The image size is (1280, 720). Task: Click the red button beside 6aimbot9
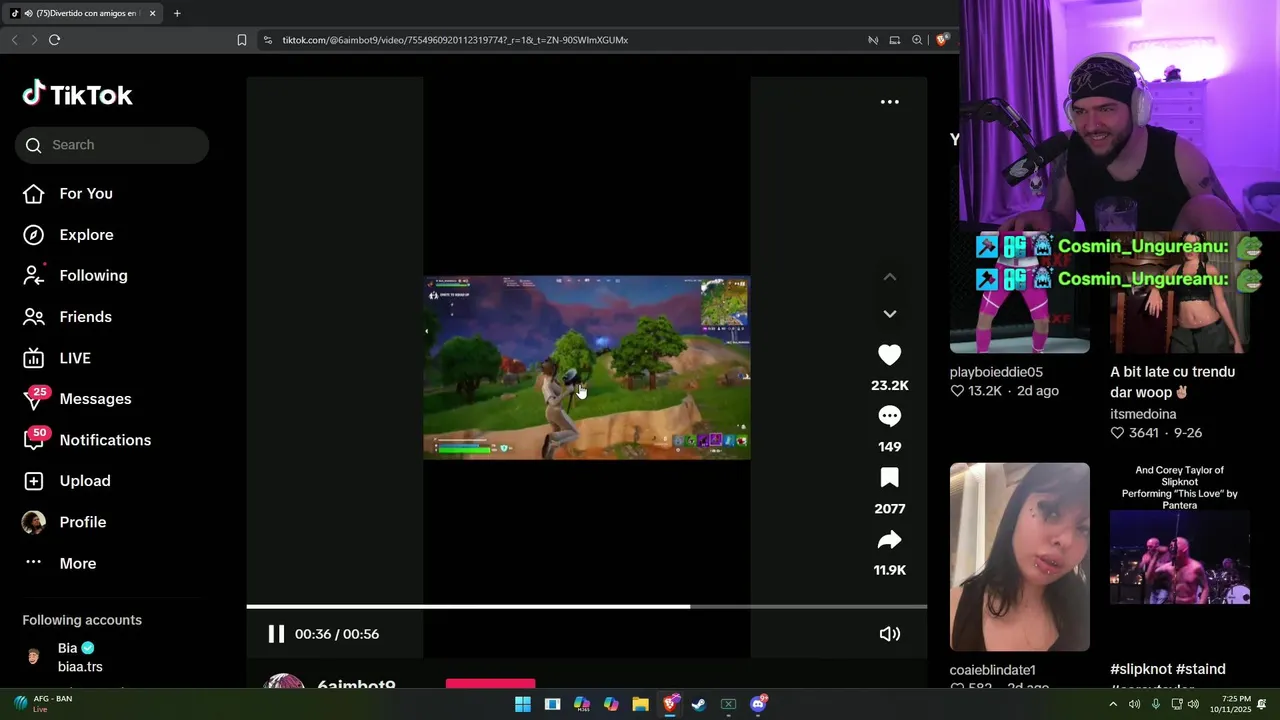point(490,684)
